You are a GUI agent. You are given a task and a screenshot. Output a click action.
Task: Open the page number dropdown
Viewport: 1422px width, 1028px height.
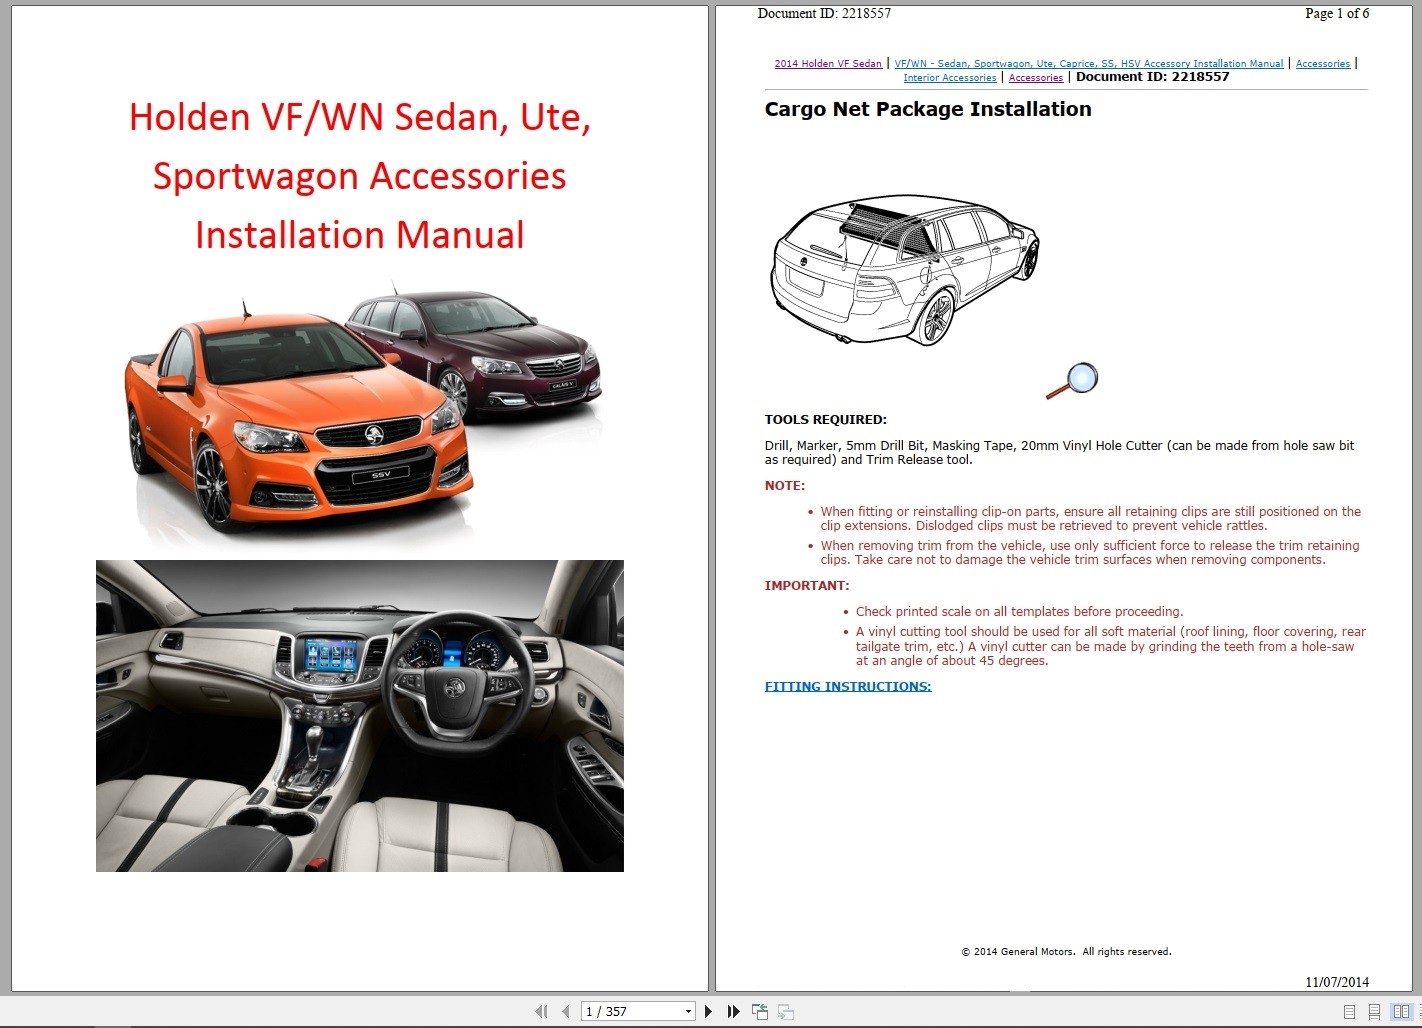[x=686, y=1011]
